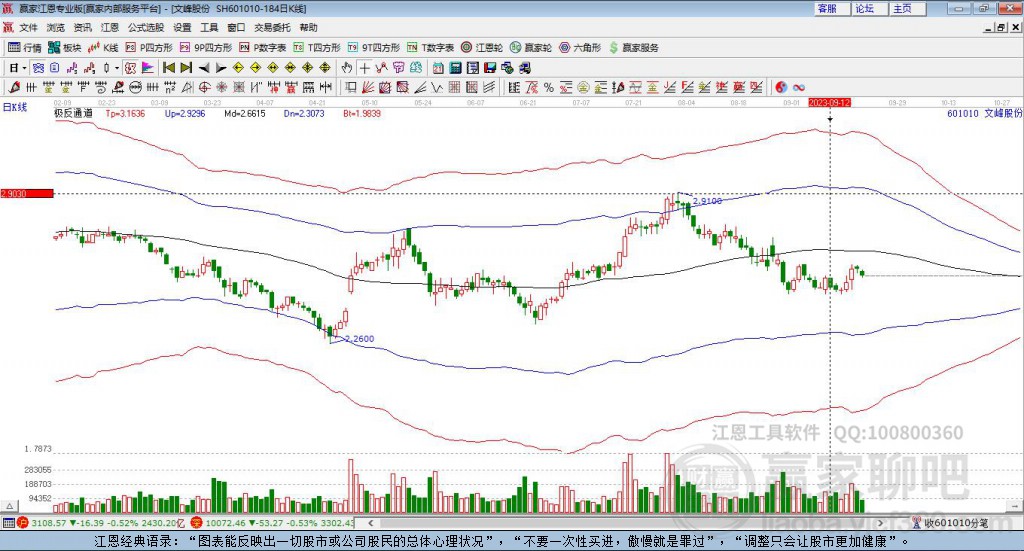Jump to first bar icon
This screenshot has height=551, width=1024.
pyautogui.click(x=168, y=68)
